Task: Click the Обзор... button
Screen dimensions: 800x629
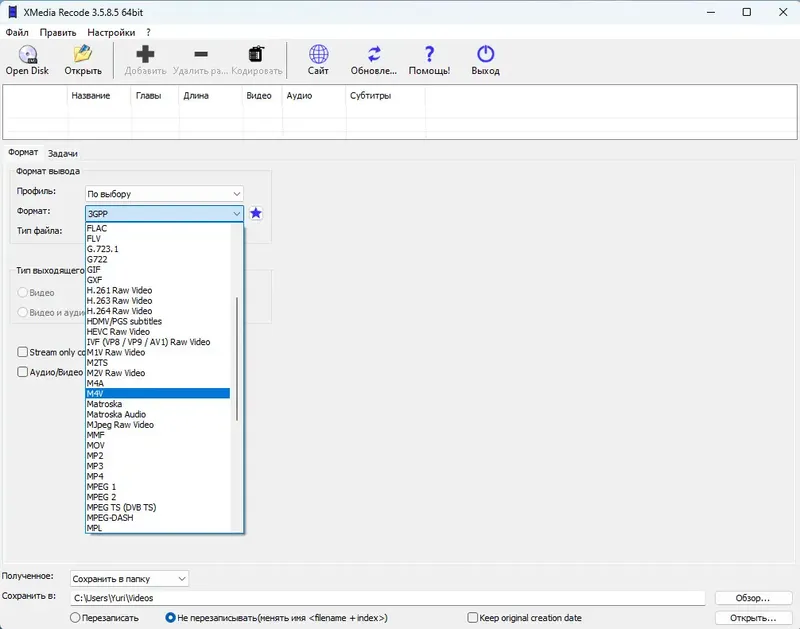Action: 753,598
